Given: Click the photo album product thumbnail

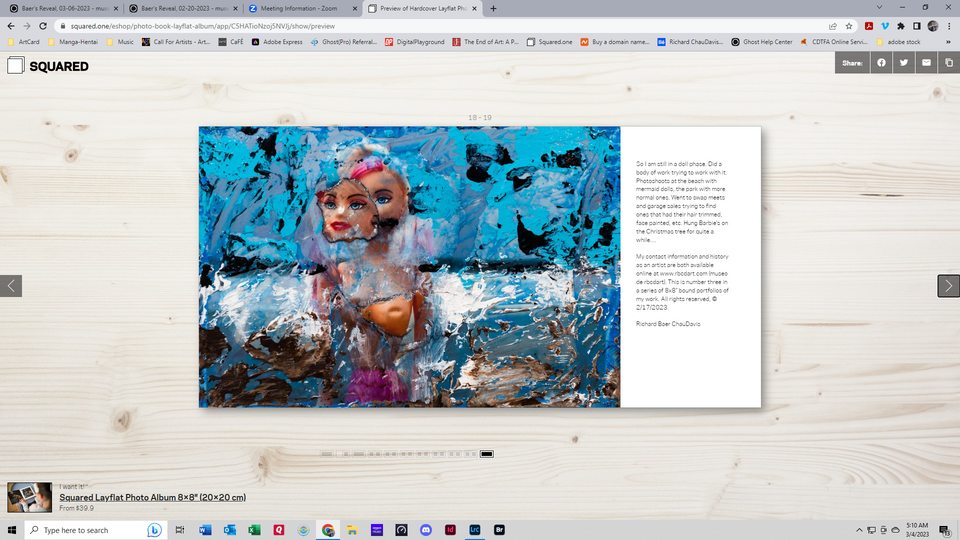Looking at the screenshot, I should point(29,497).
